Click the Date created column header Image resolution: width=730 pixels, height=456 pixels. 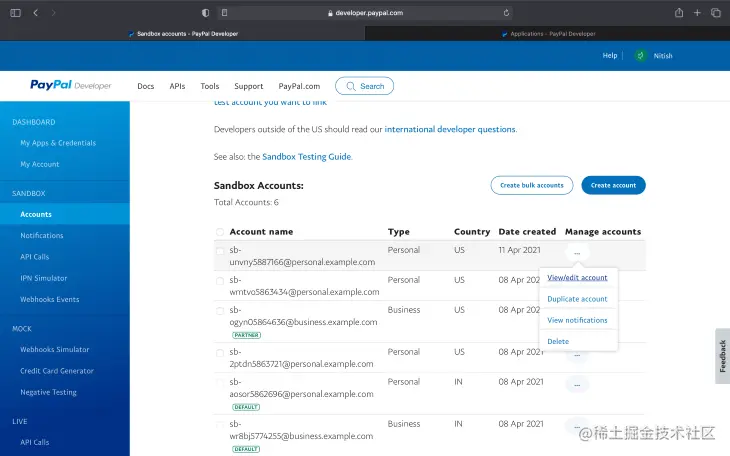(x=527, y=231)
